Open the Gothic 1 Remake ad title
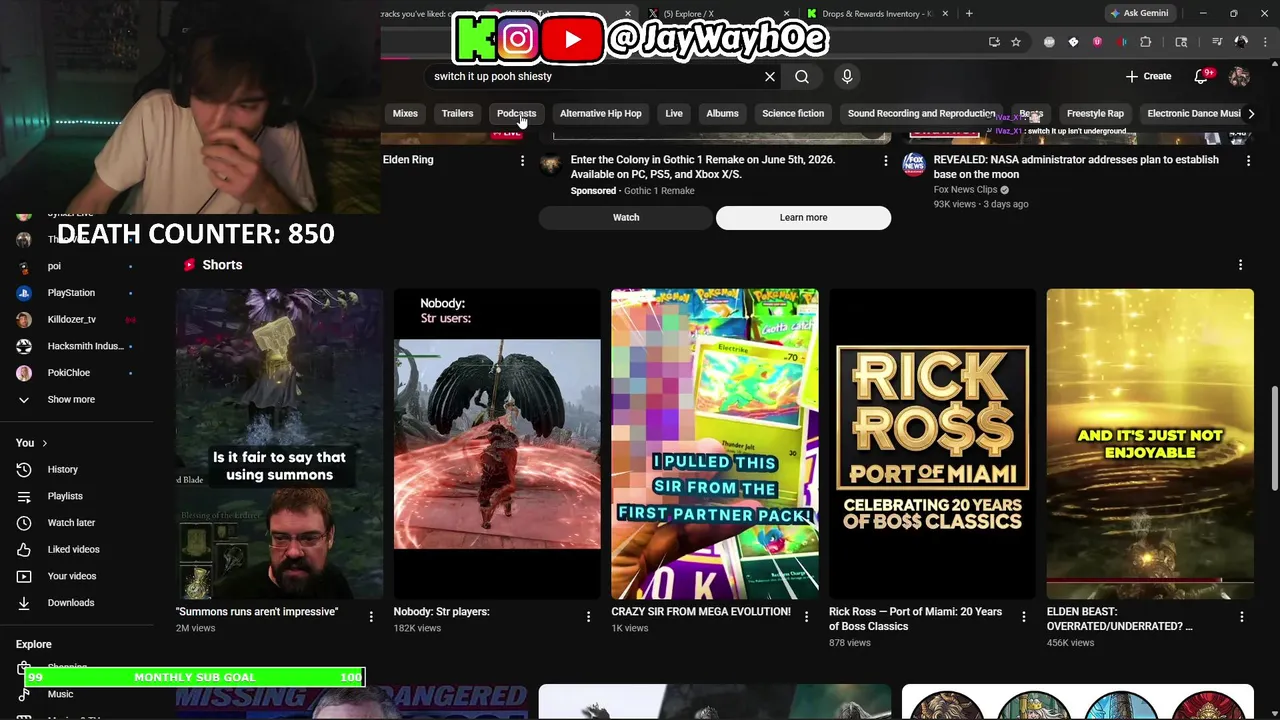 coord(703,167)
